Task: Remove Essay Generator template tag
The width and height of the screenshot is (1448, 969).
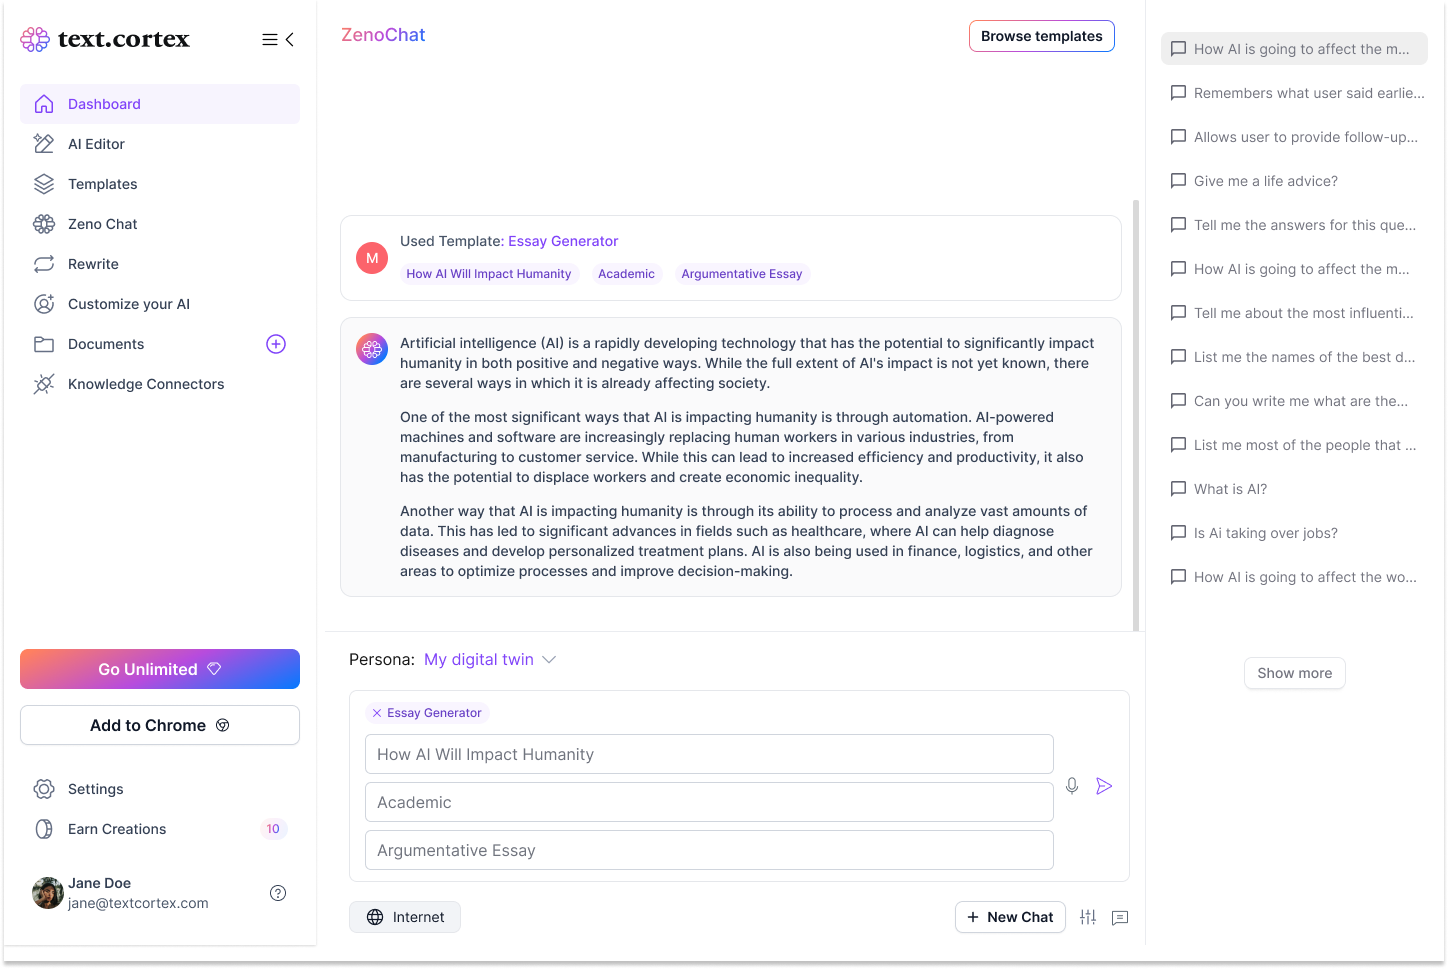Action: [377, 713]
